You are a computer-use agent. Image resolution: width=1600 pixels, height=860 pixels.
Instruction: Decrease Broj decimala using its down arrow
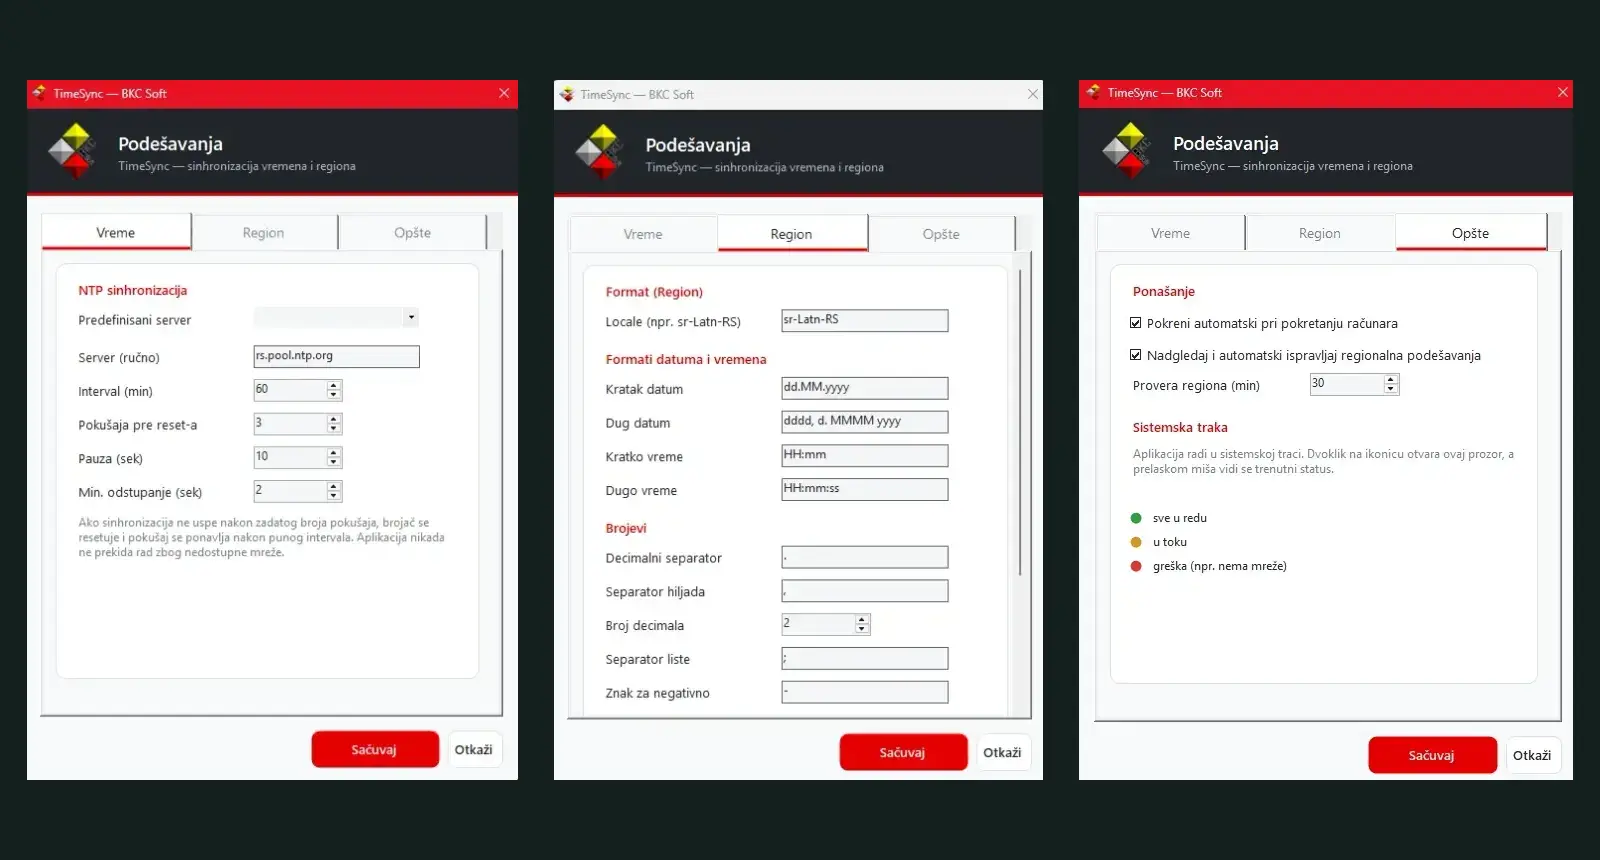(862, 630)
